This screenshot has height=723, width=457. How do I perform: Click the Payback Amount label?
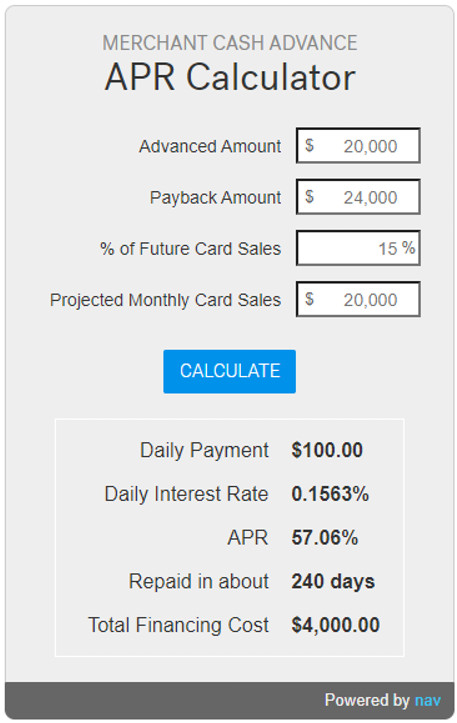pos(215,198)
